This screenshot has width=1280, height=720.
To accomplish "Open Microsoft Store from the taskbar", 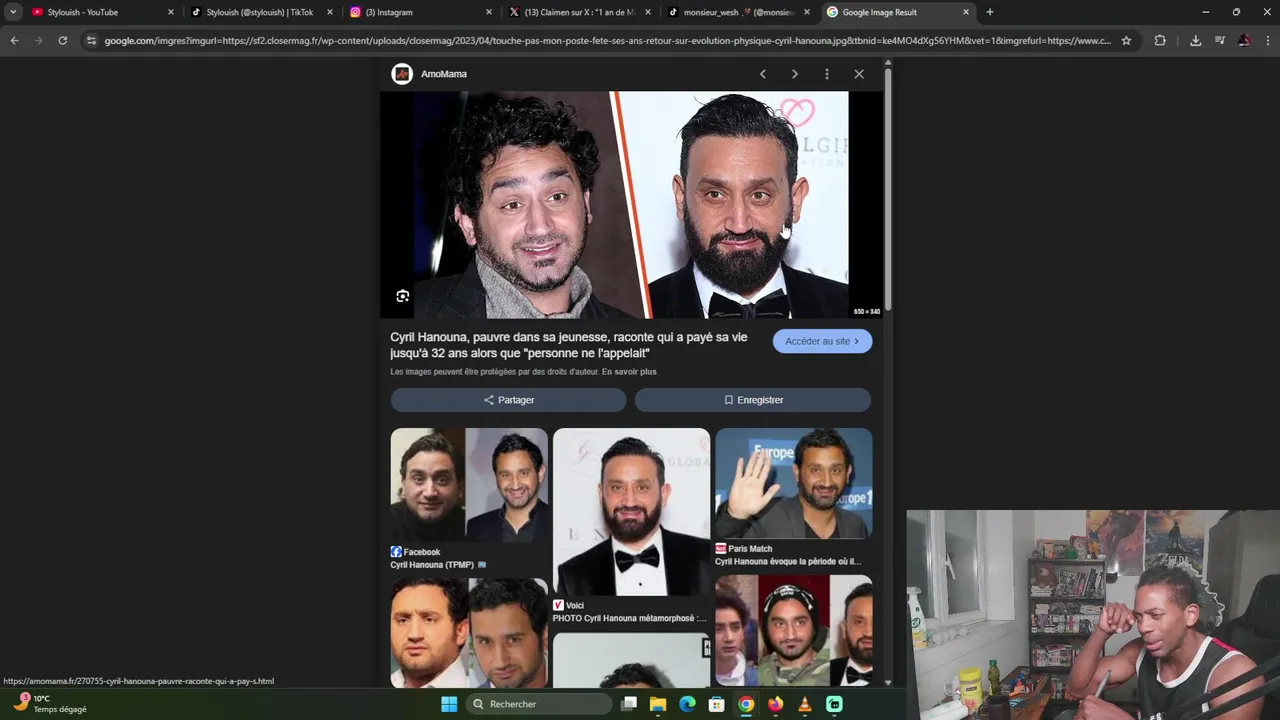I will tap(716, 704).
